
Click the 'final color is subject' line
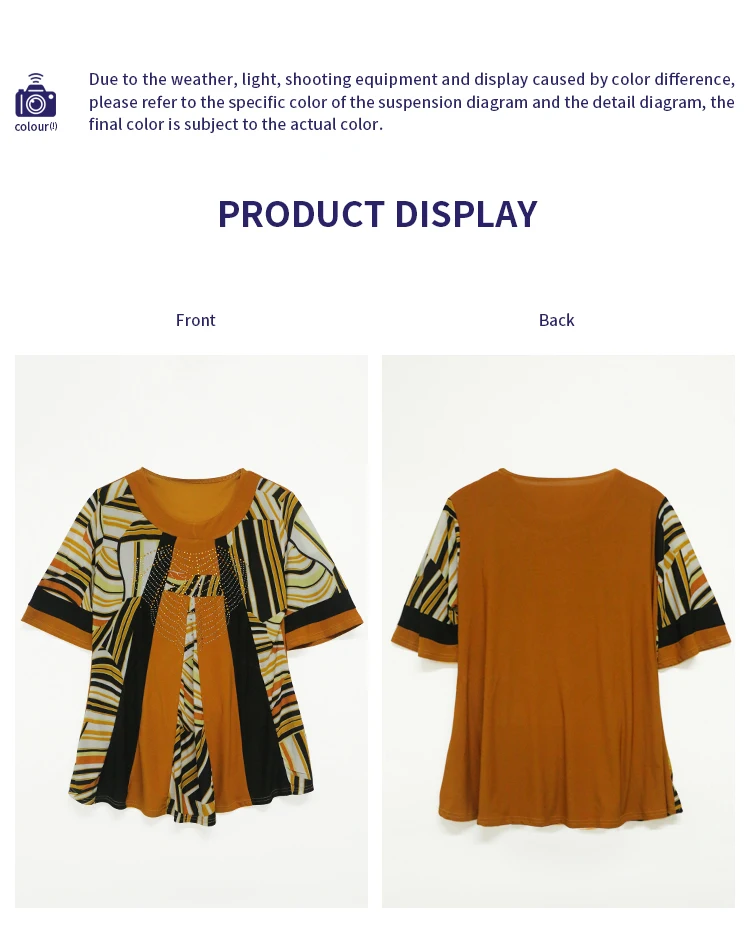click(236, 124)
